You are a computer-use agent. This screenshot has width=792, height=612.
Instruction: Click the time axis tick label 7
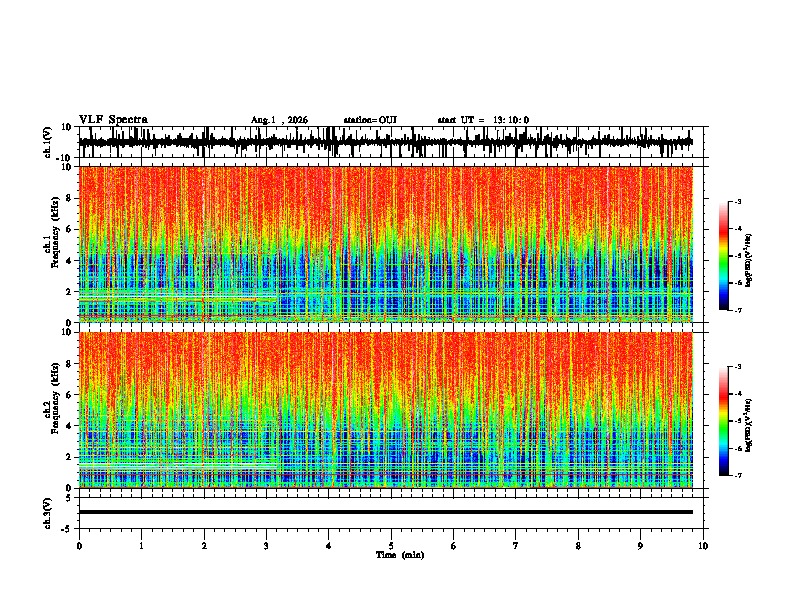pos(516,546)
